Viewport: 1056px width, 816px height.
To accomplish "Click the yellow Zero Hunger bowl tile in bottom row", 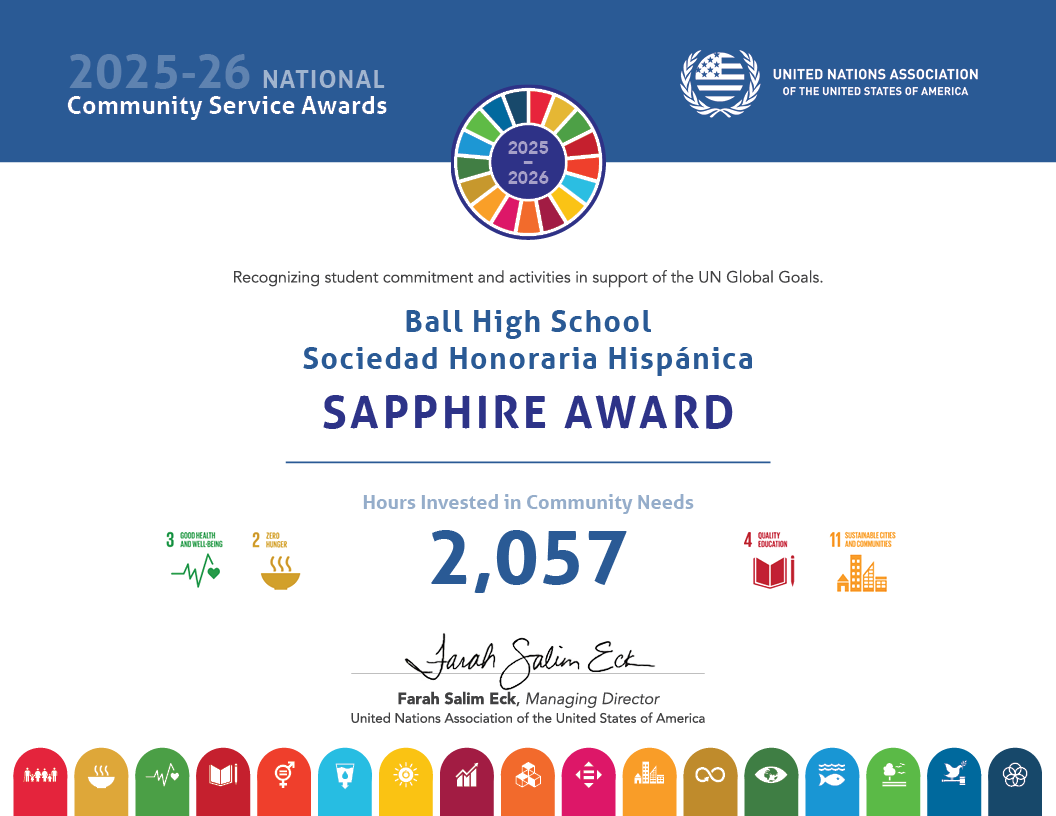I will tap(101, 782).
